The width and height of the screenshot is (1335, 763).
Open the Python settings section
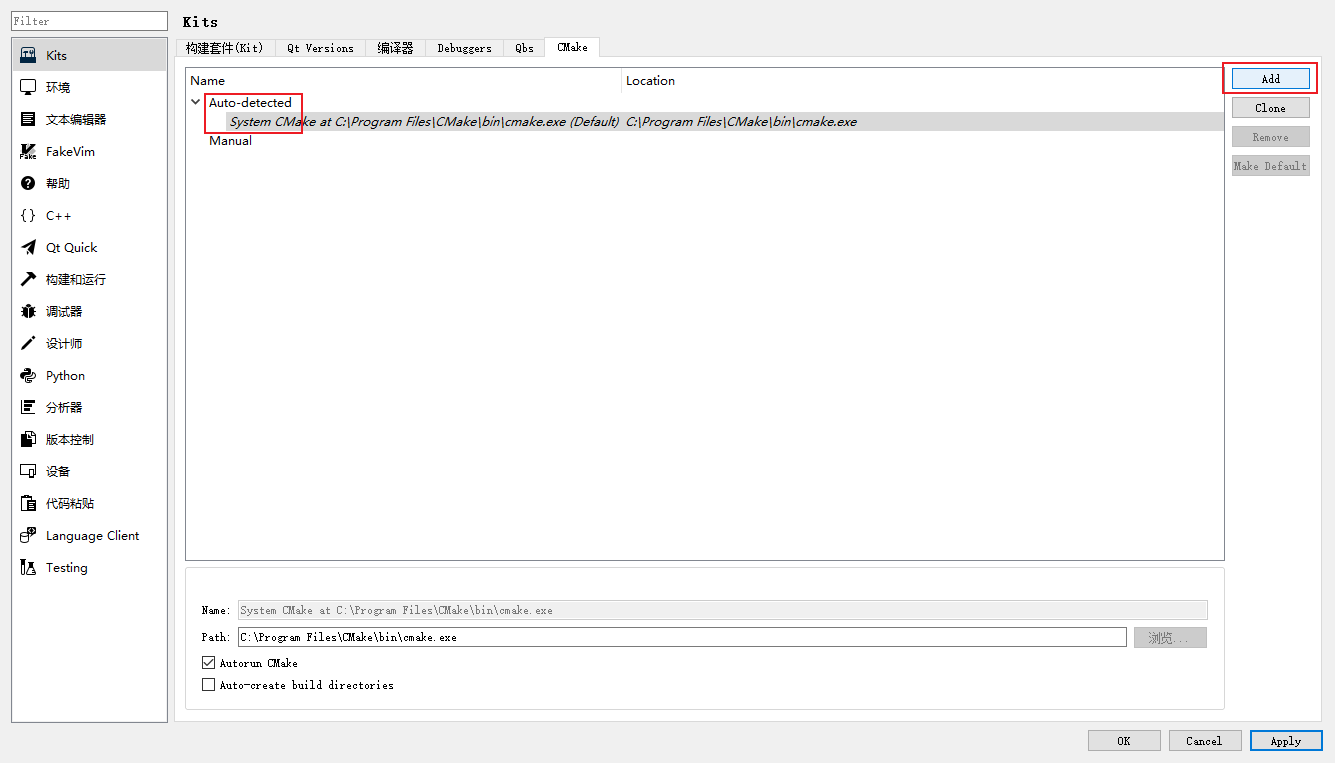[64, 375]
